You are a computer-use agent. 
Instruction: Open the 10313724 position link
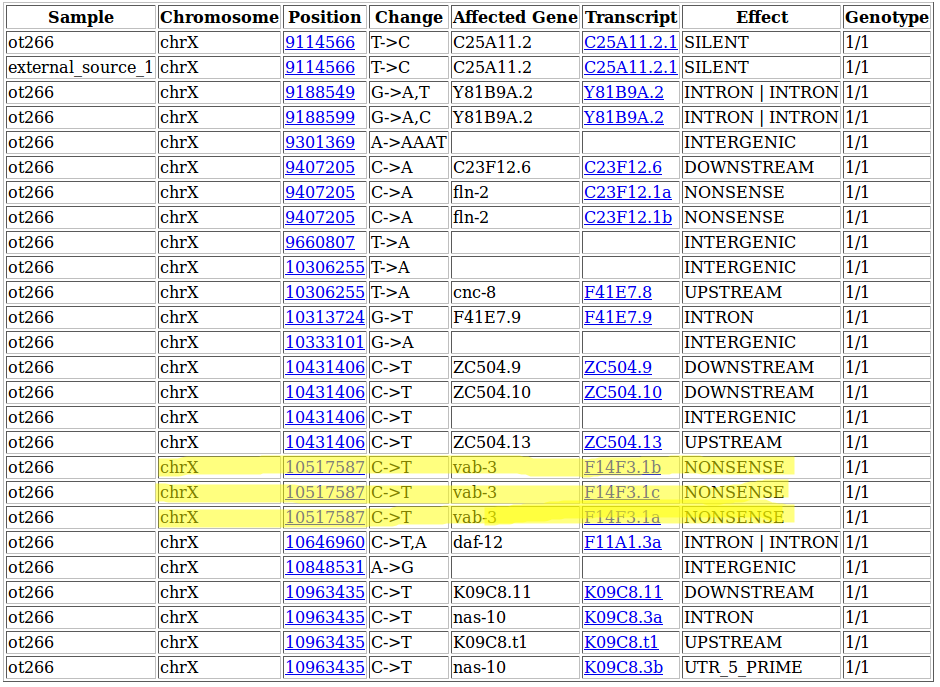tap(325, 317)
